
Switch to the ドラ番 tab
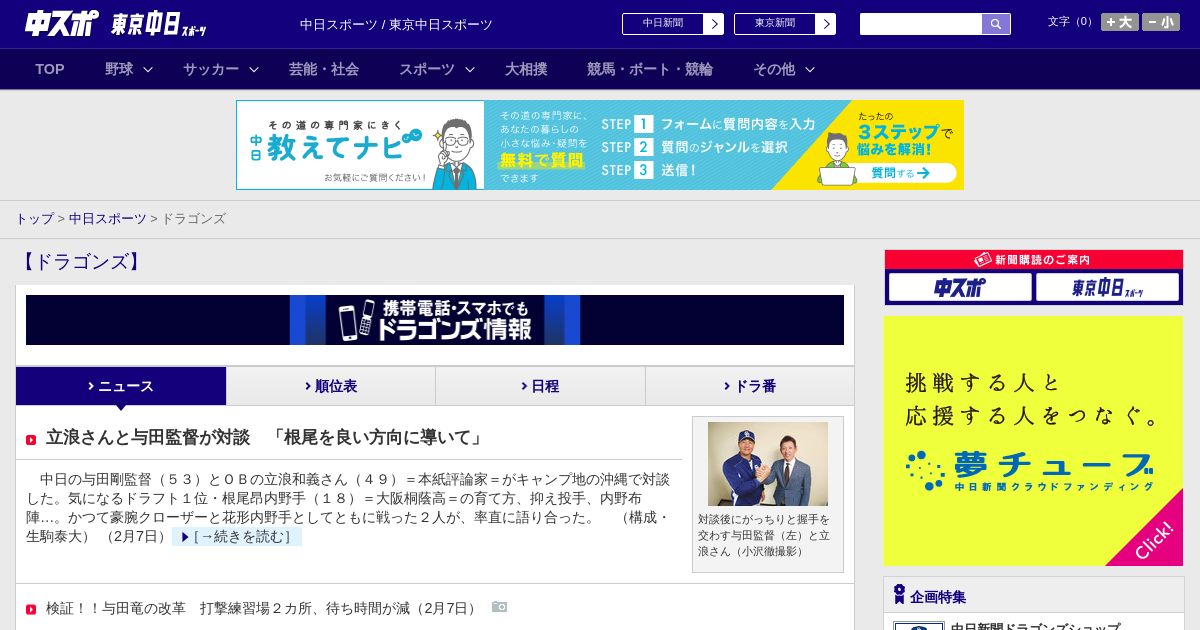[x=750, y=386]
